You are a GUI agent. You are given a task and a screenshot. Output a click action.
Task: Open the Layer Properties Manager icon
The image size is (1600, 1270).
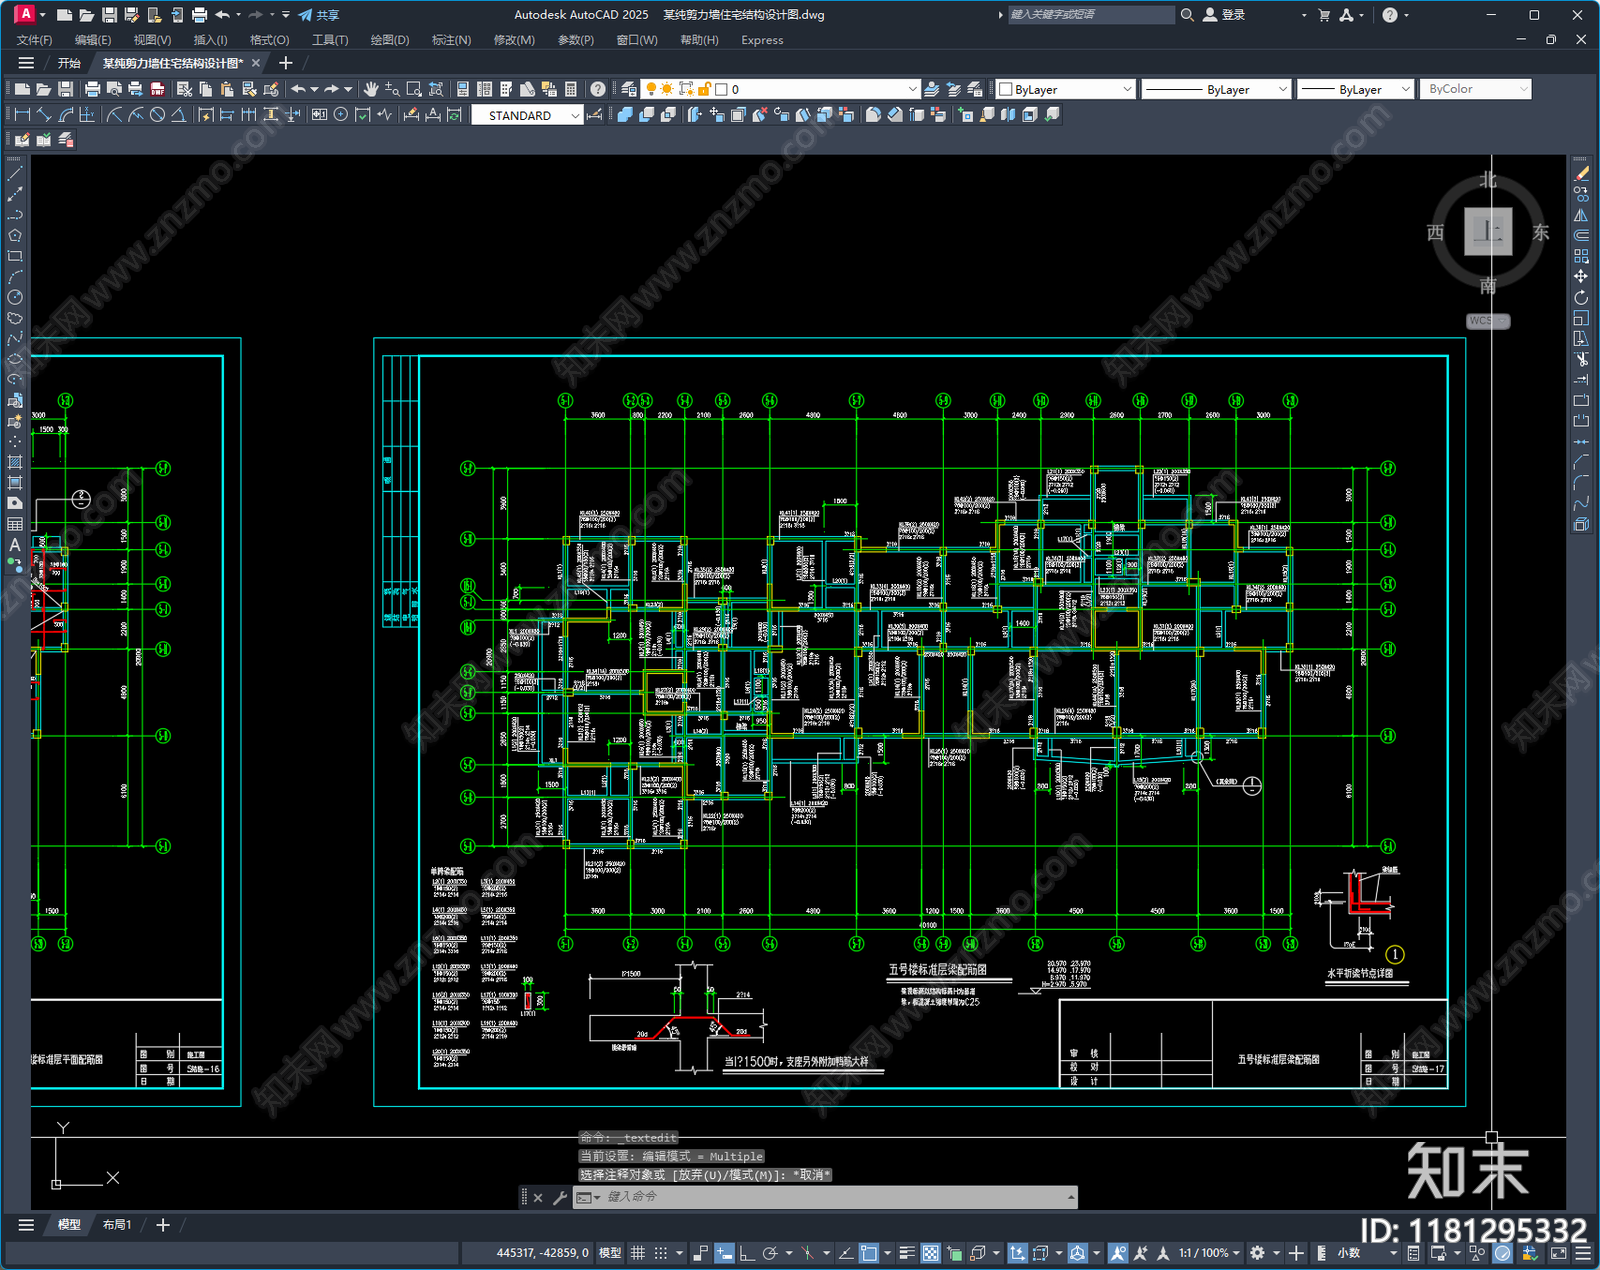click(x=628, y=89)
